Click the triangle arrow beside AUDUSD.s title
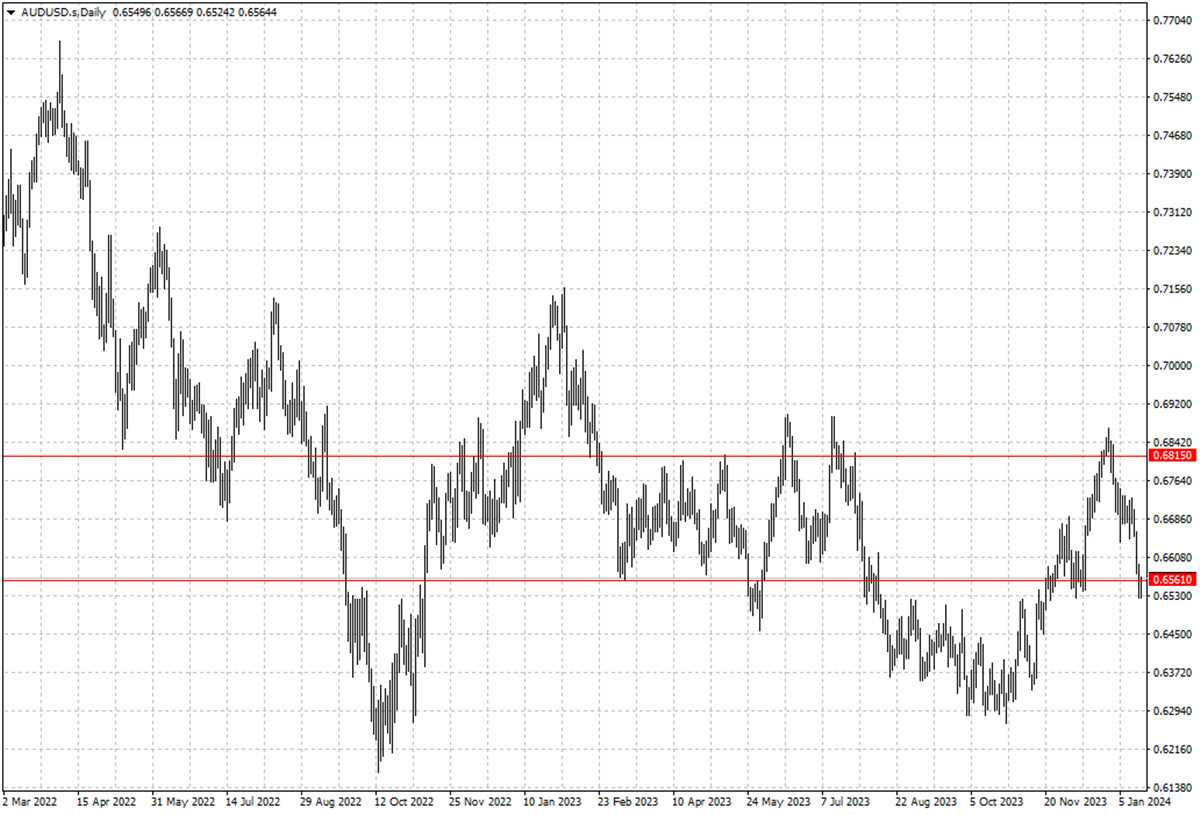The height and width of the screenshot is (815, 1200). 11,12
